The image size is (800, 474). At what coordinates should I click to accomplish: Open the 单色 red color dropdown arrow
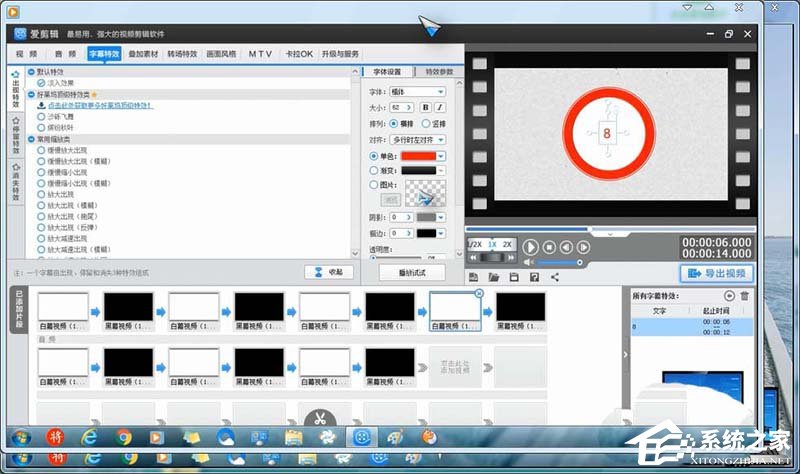pyautogui.click(x=441, y=156)
